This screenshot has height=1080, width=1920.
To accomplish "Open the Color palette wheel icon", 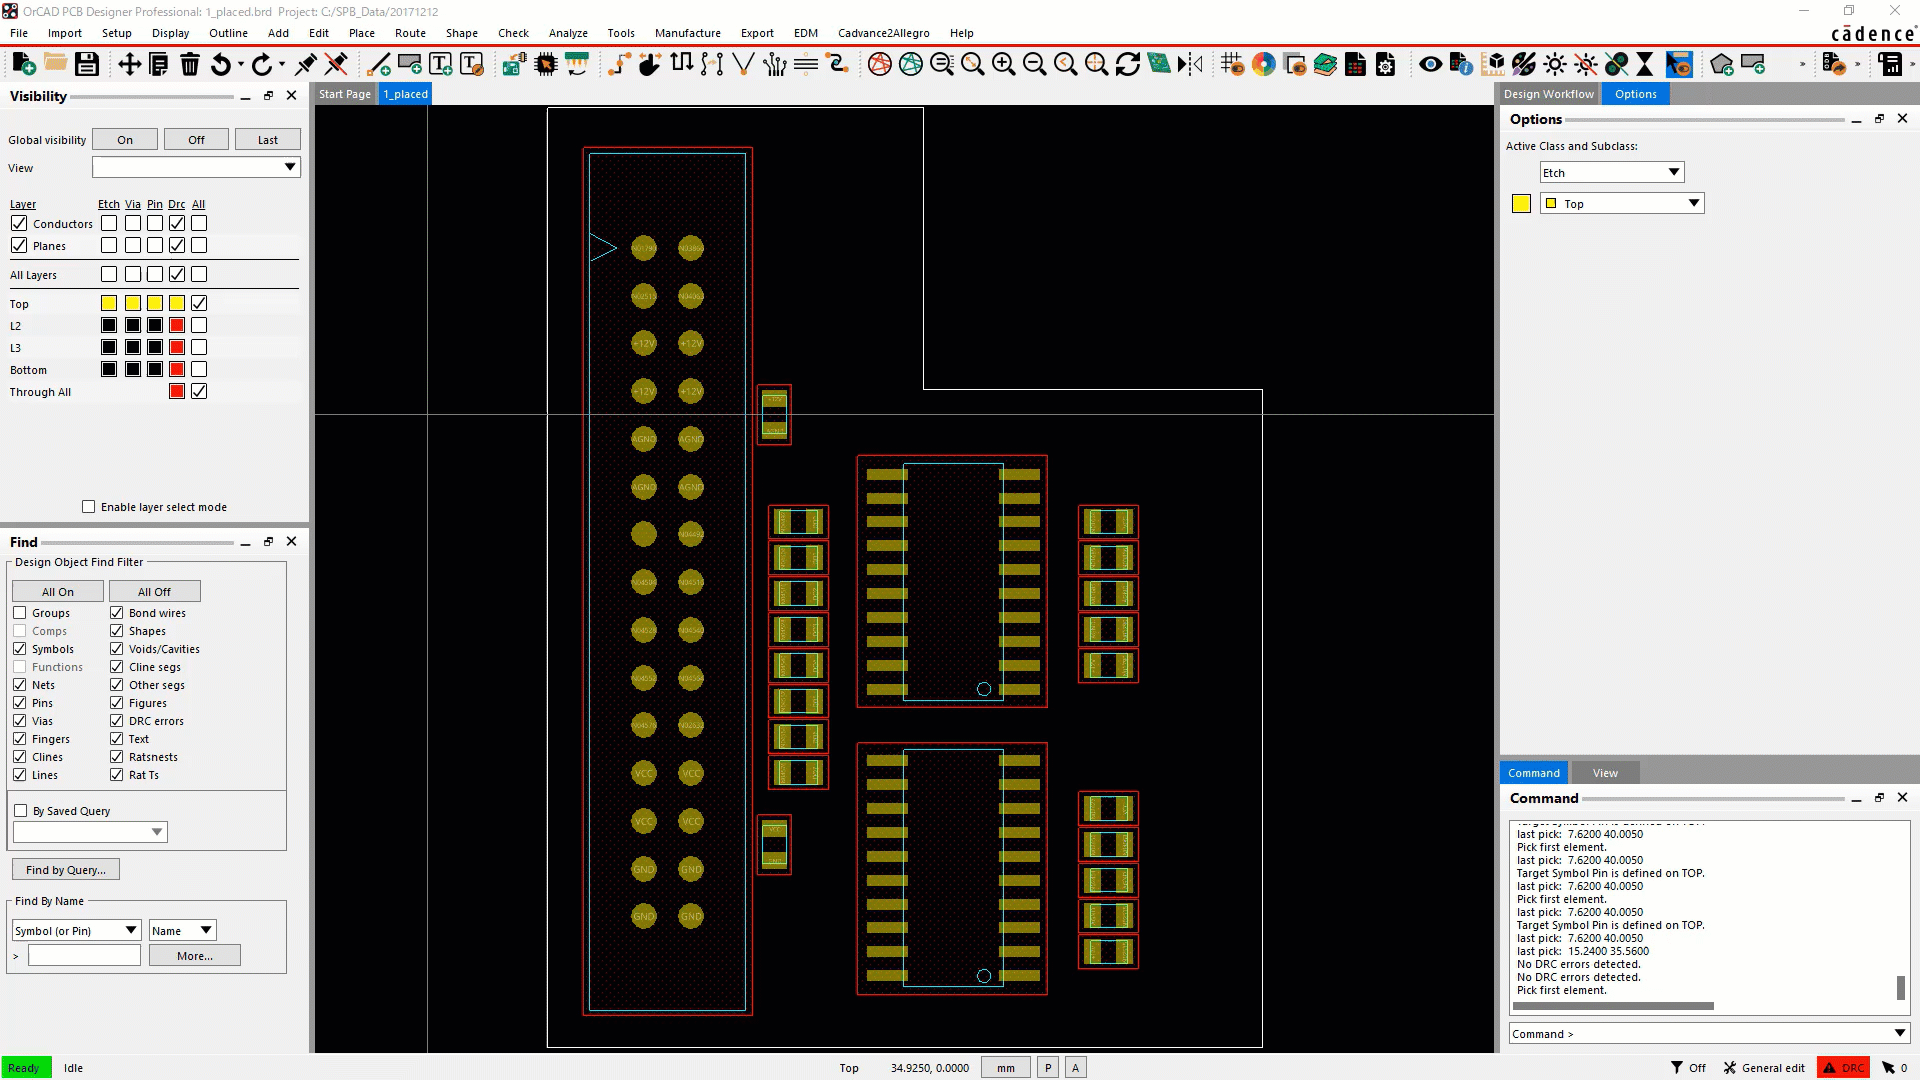I will click(x=1264, y=64).
